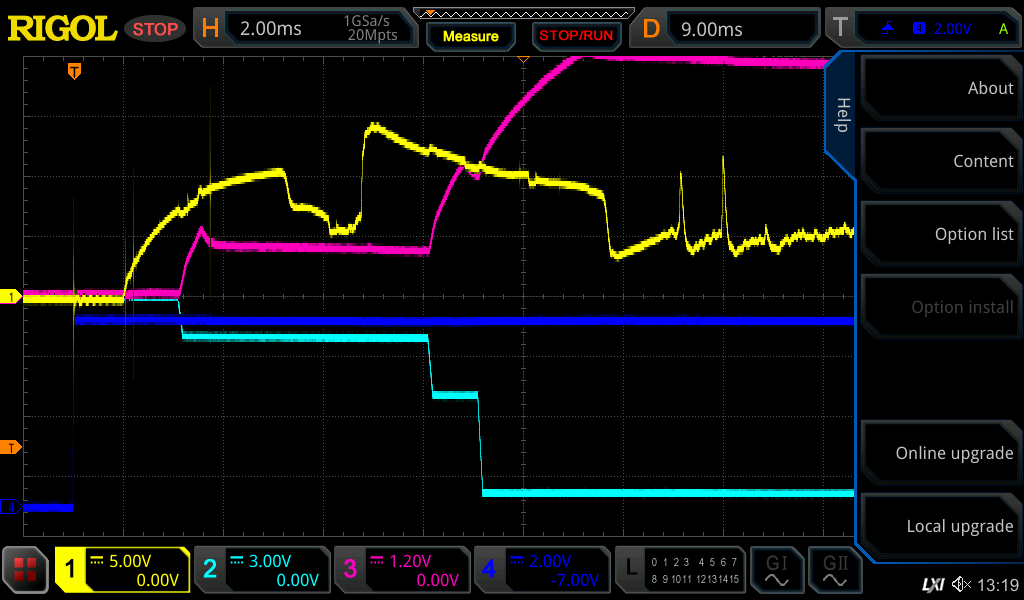Select the About menu item
1024x600 pixels.
click(x=940, y=88)
